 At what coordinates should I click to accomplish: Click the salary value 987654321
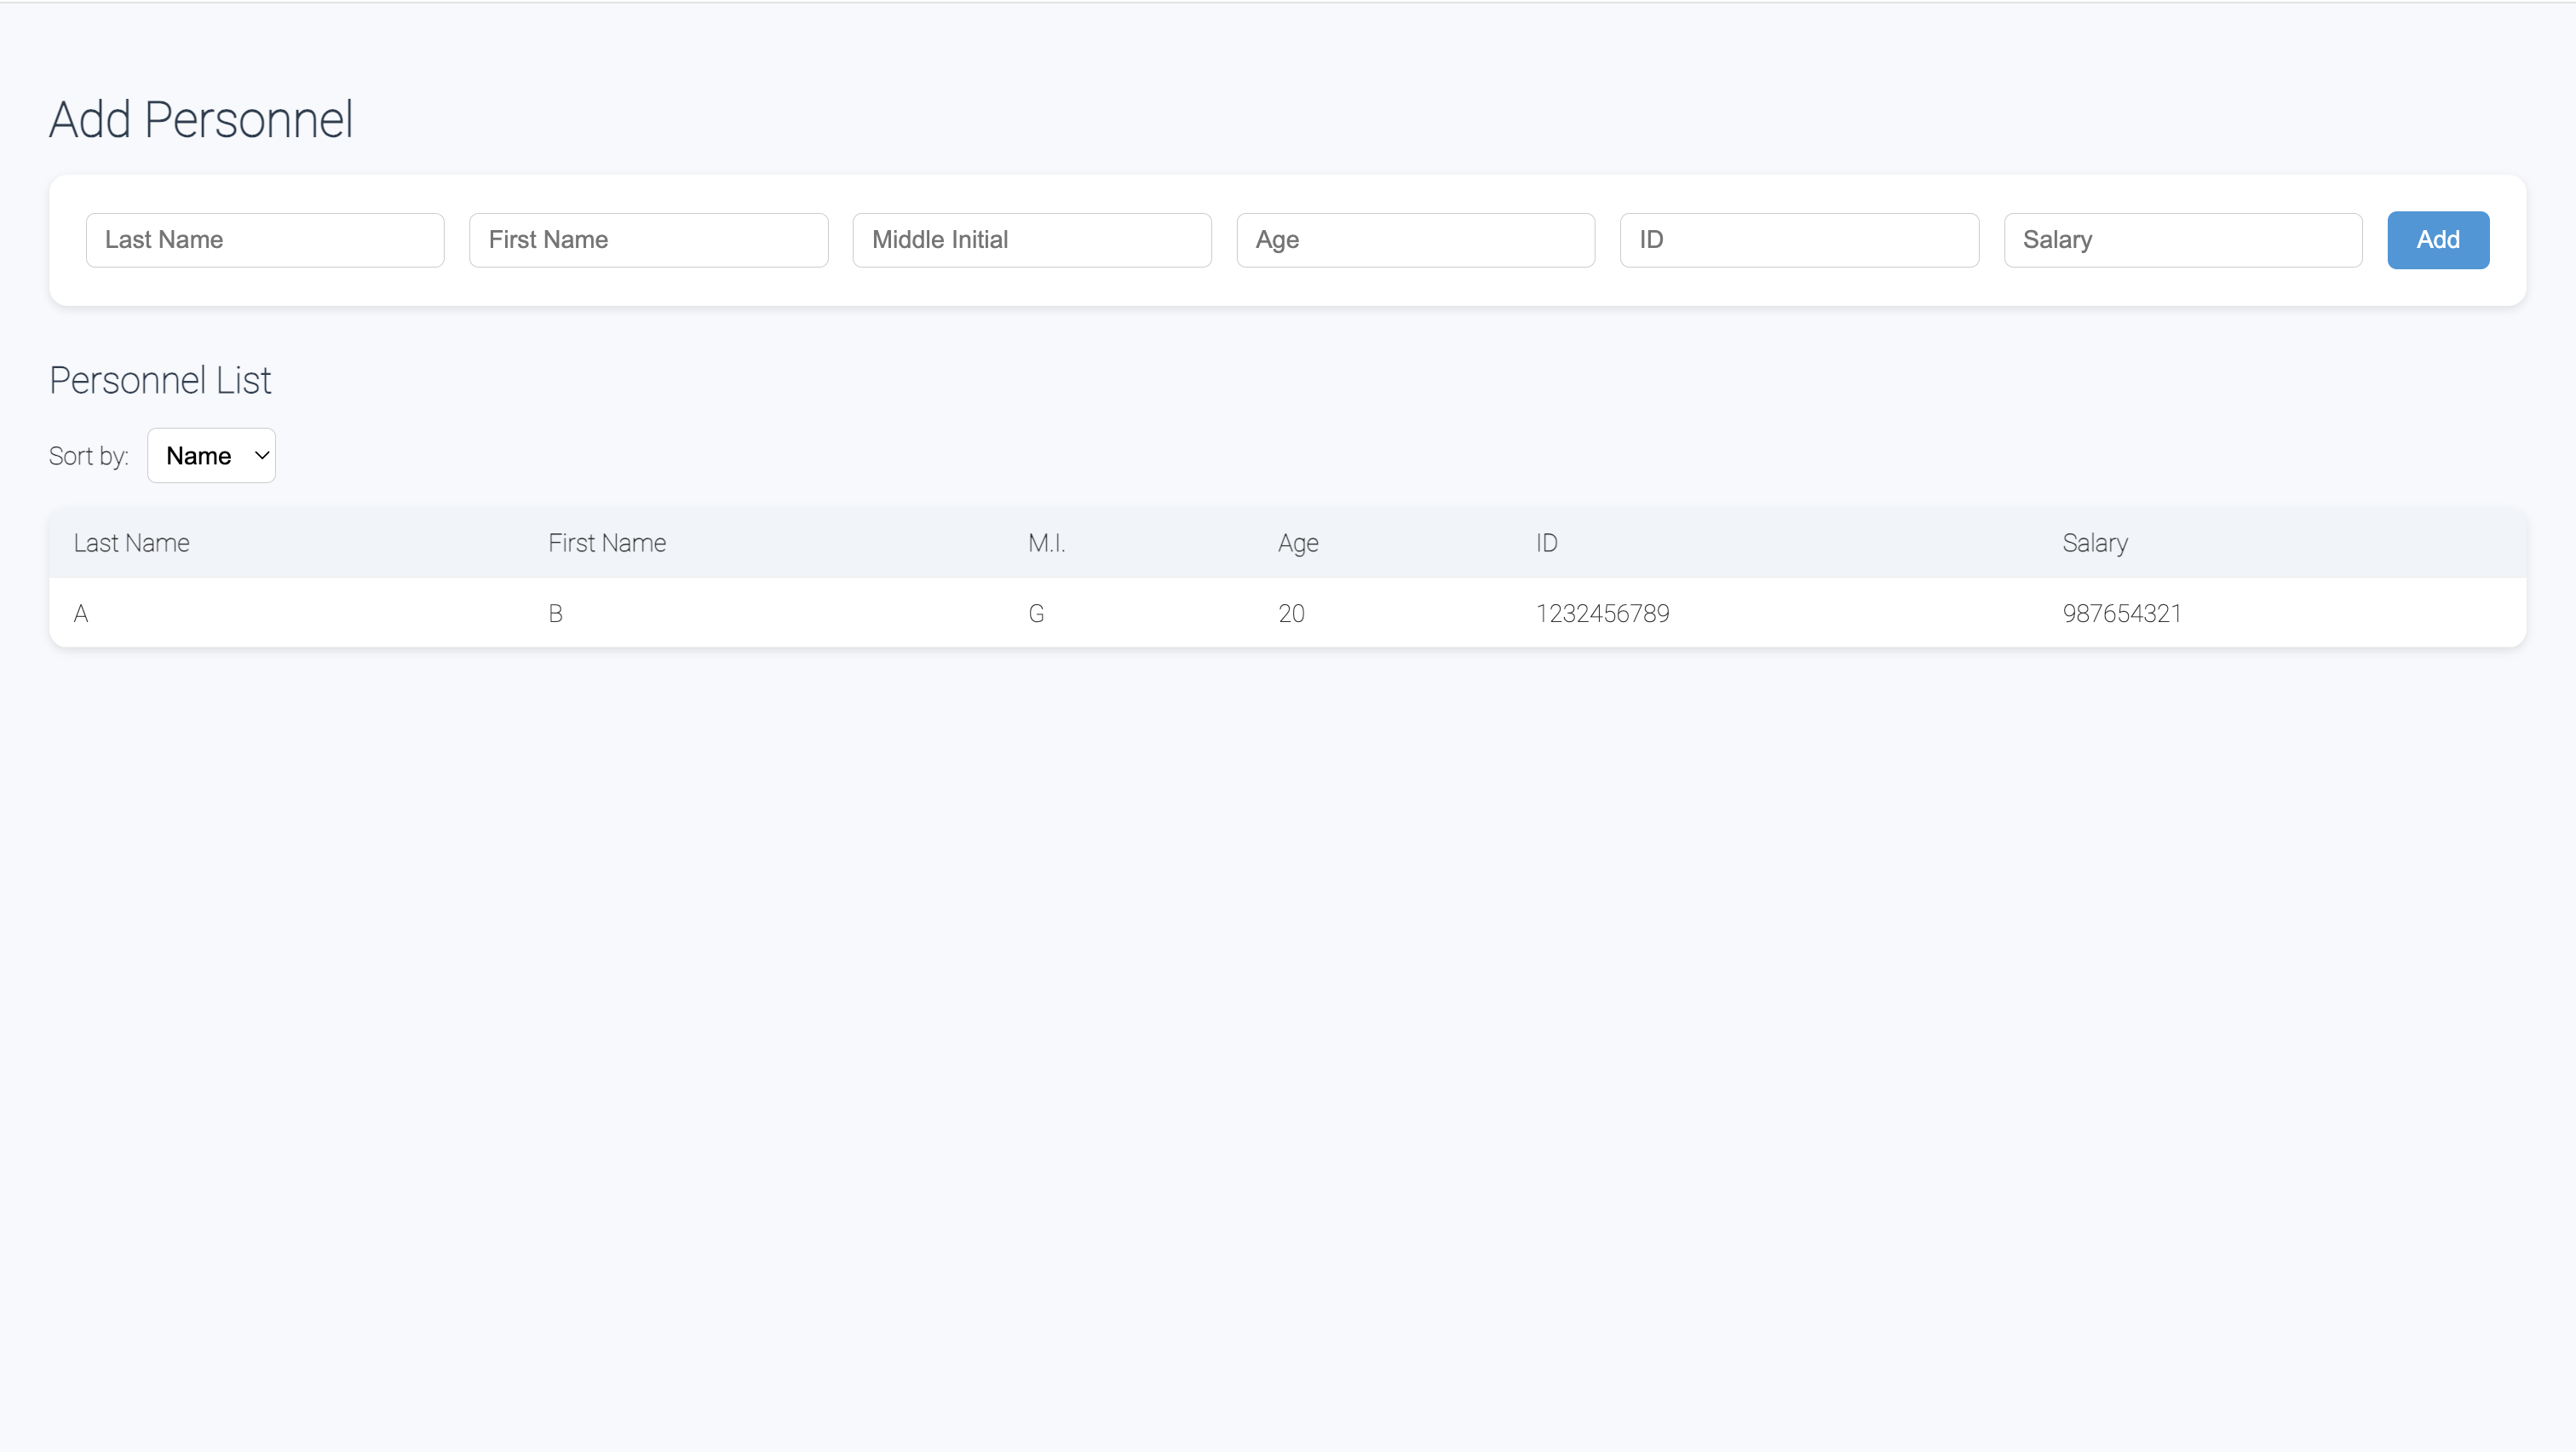2122,613
